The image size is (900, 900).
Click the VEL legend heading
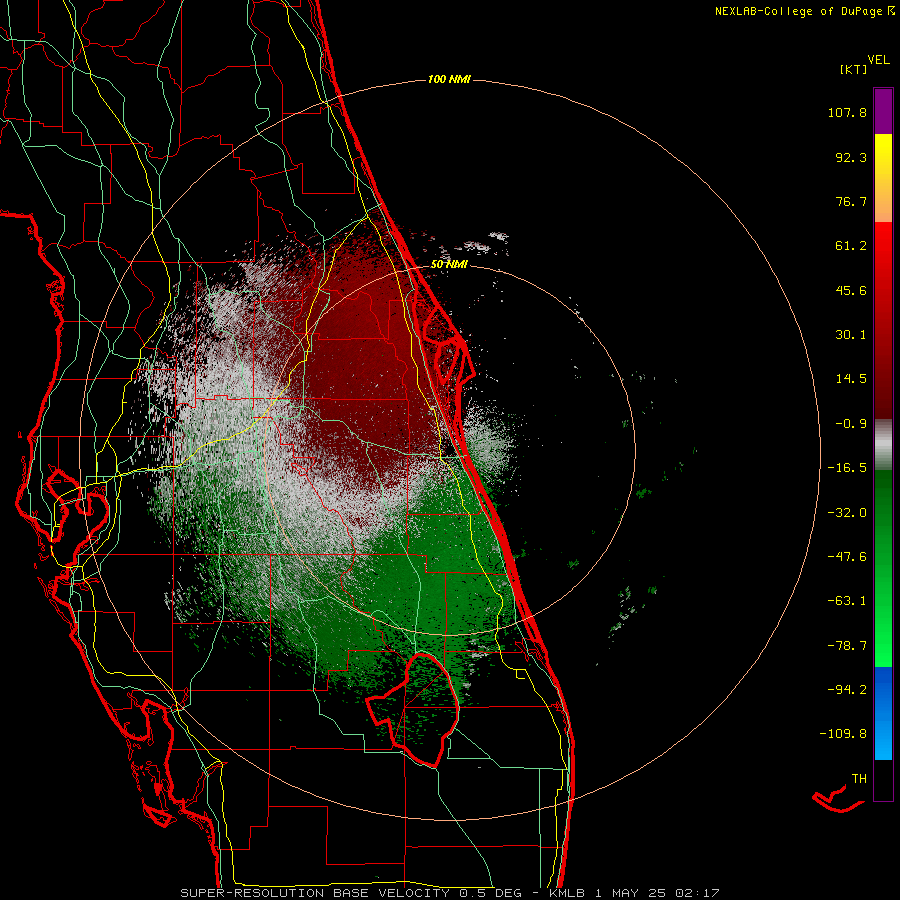pos(878,60)
